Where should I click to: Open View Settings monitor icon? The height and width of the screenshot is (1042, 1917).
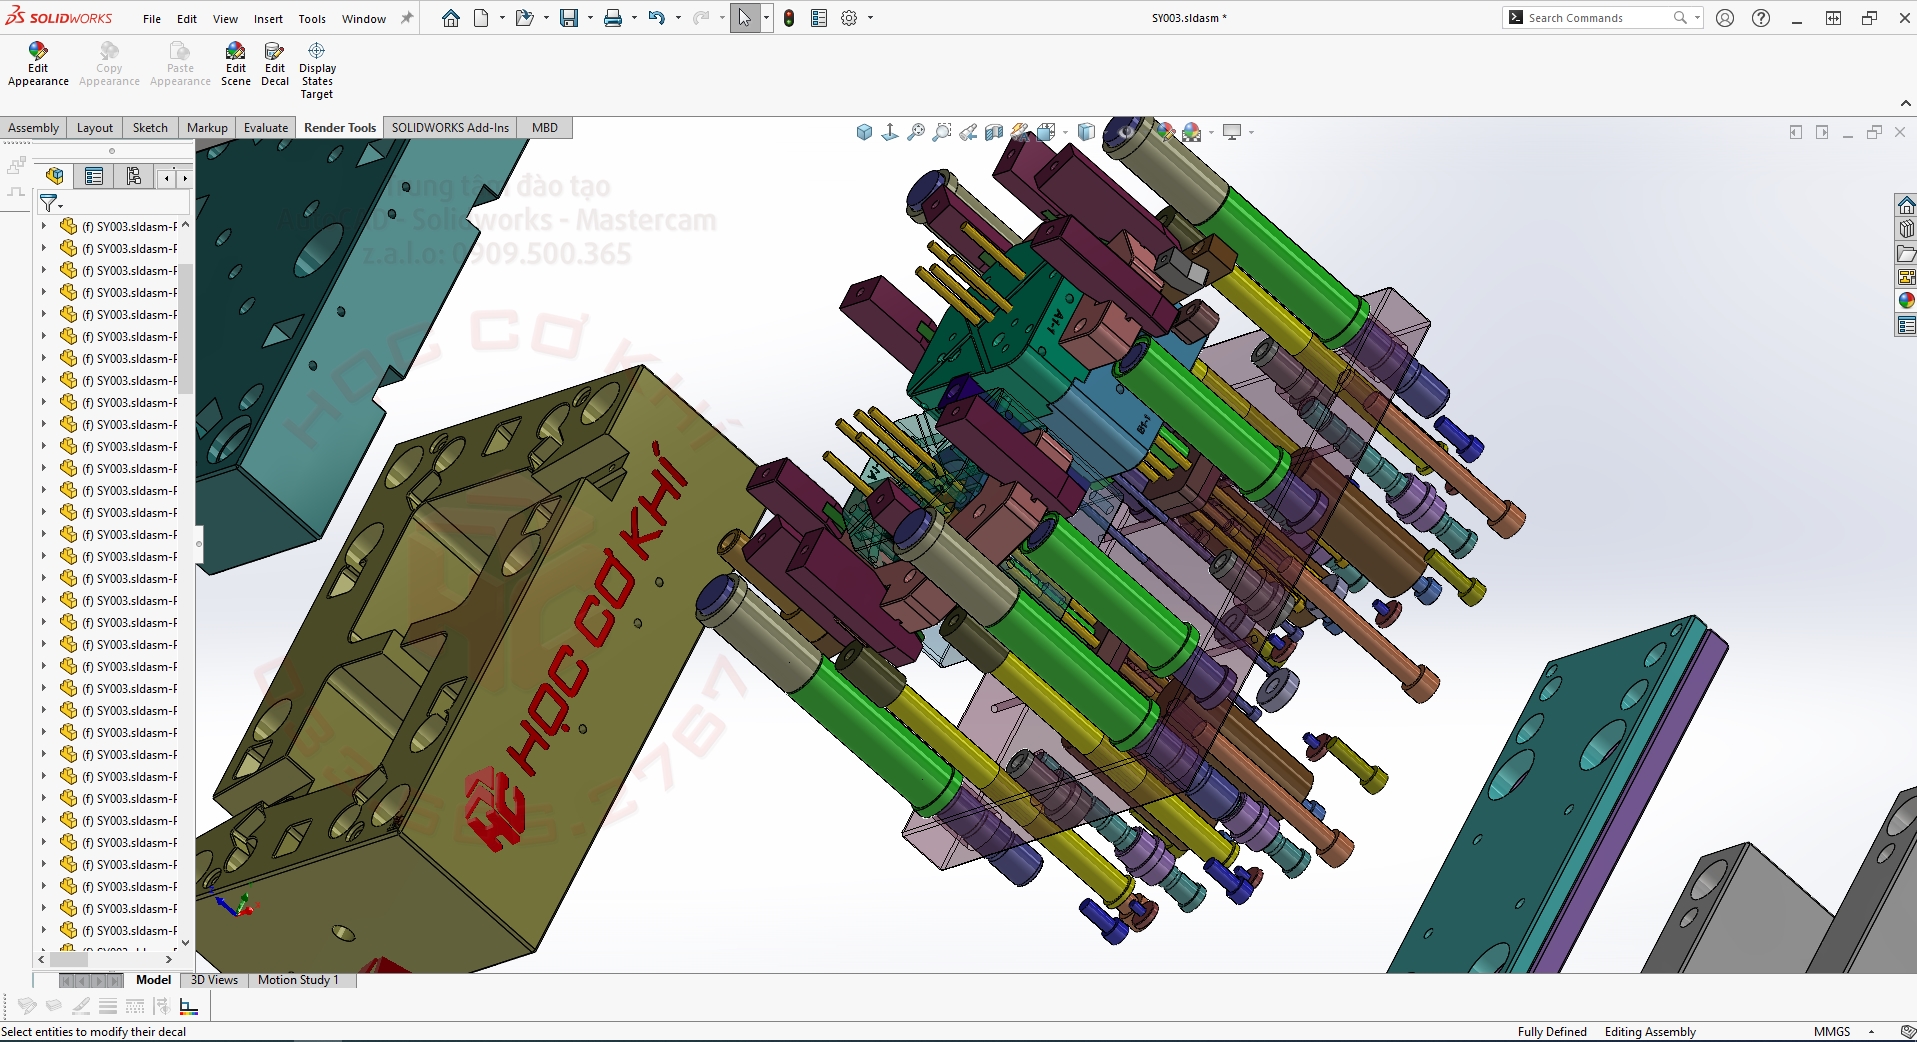point(1232,132)
